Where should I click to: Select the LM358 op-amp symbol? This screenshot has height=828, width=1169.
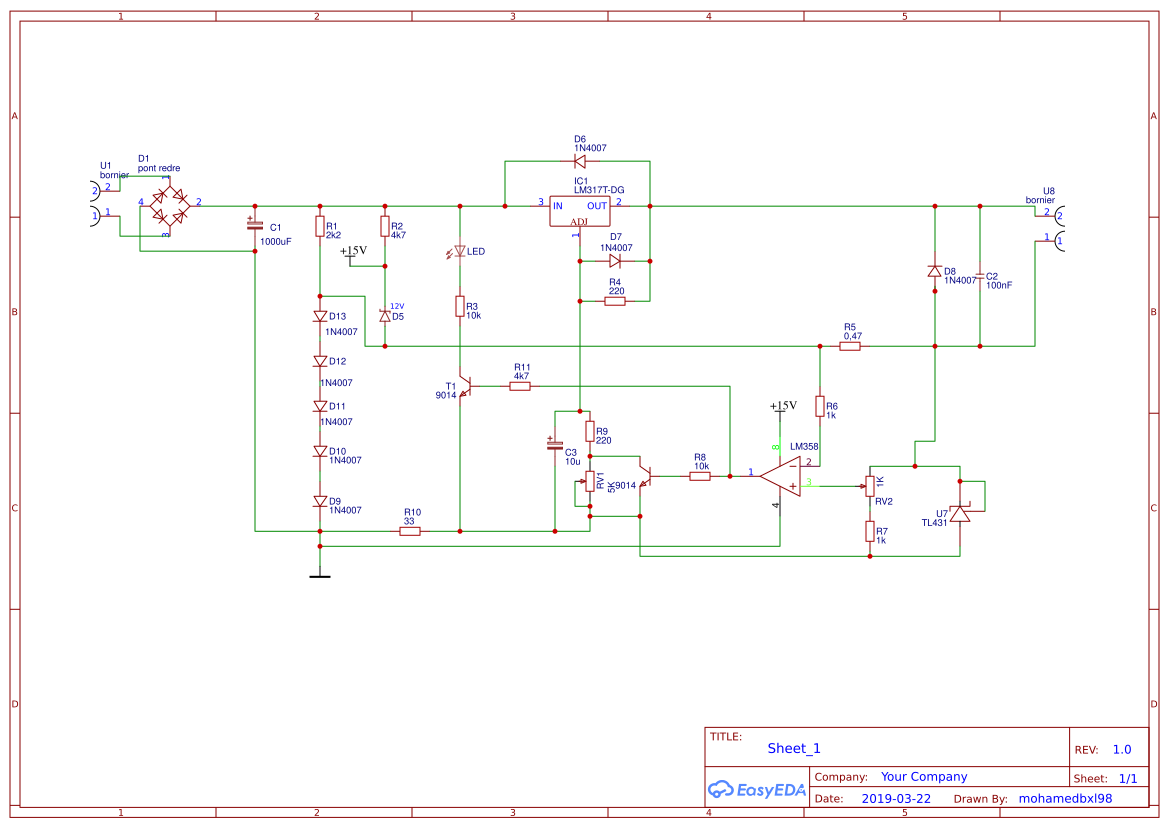point(783,478)
